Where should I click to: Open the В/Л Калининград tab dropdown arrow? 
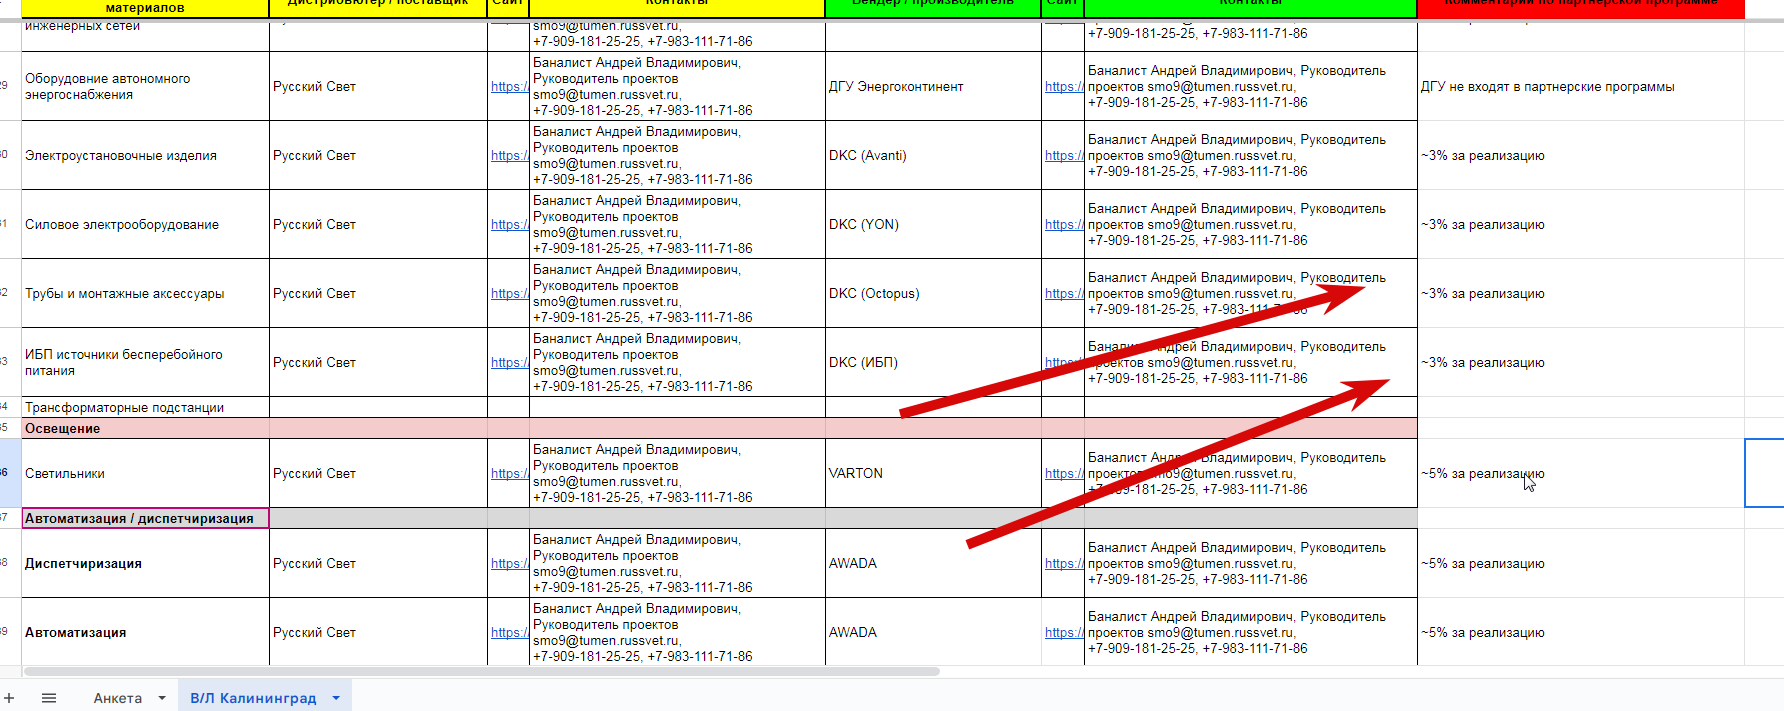tap(336, 698)
